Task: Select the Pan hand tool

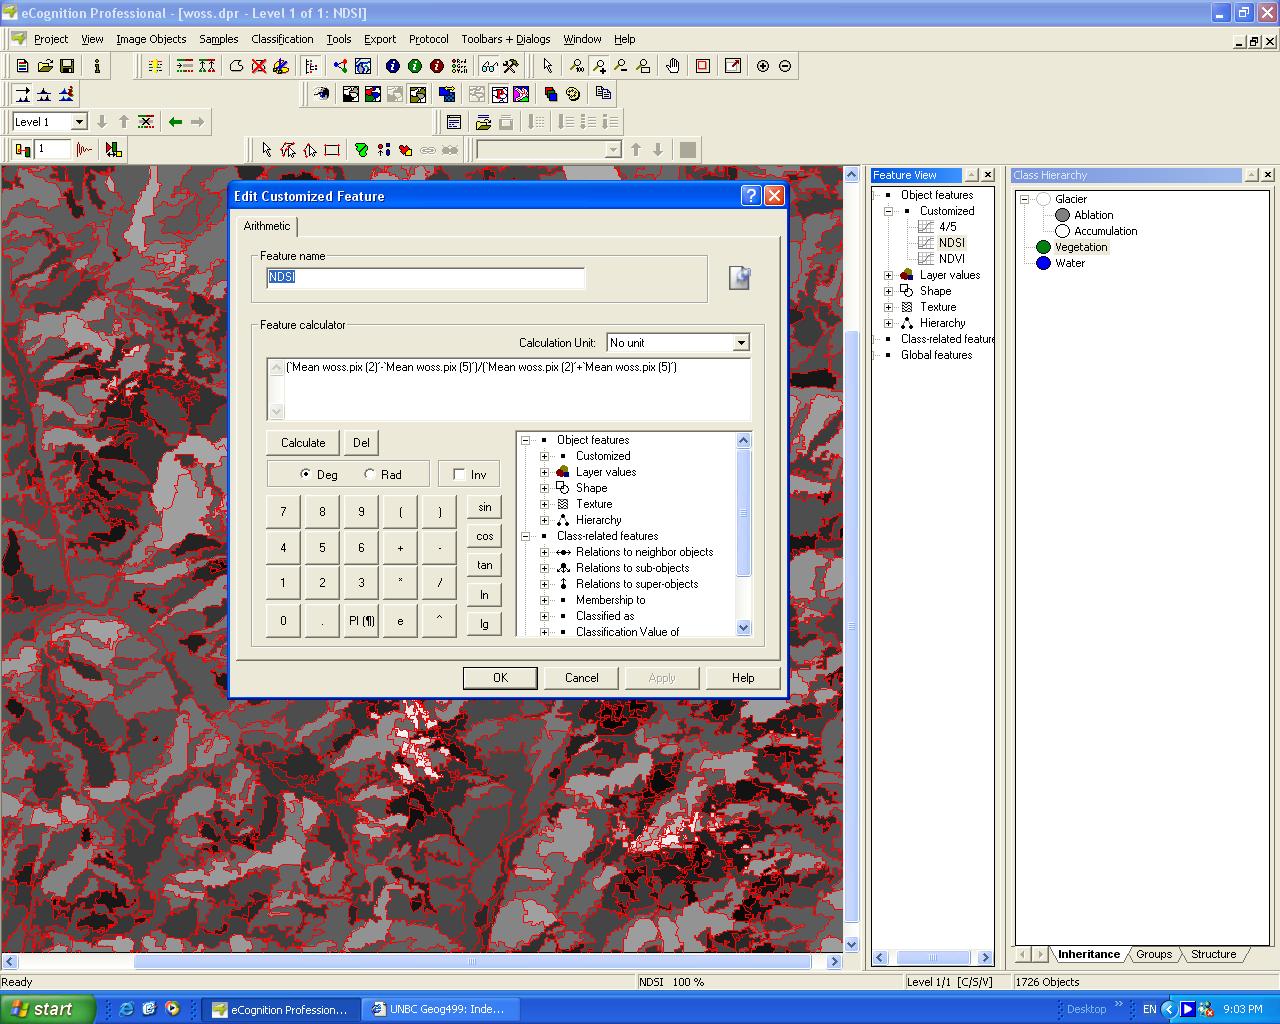Action: (672, 66)
